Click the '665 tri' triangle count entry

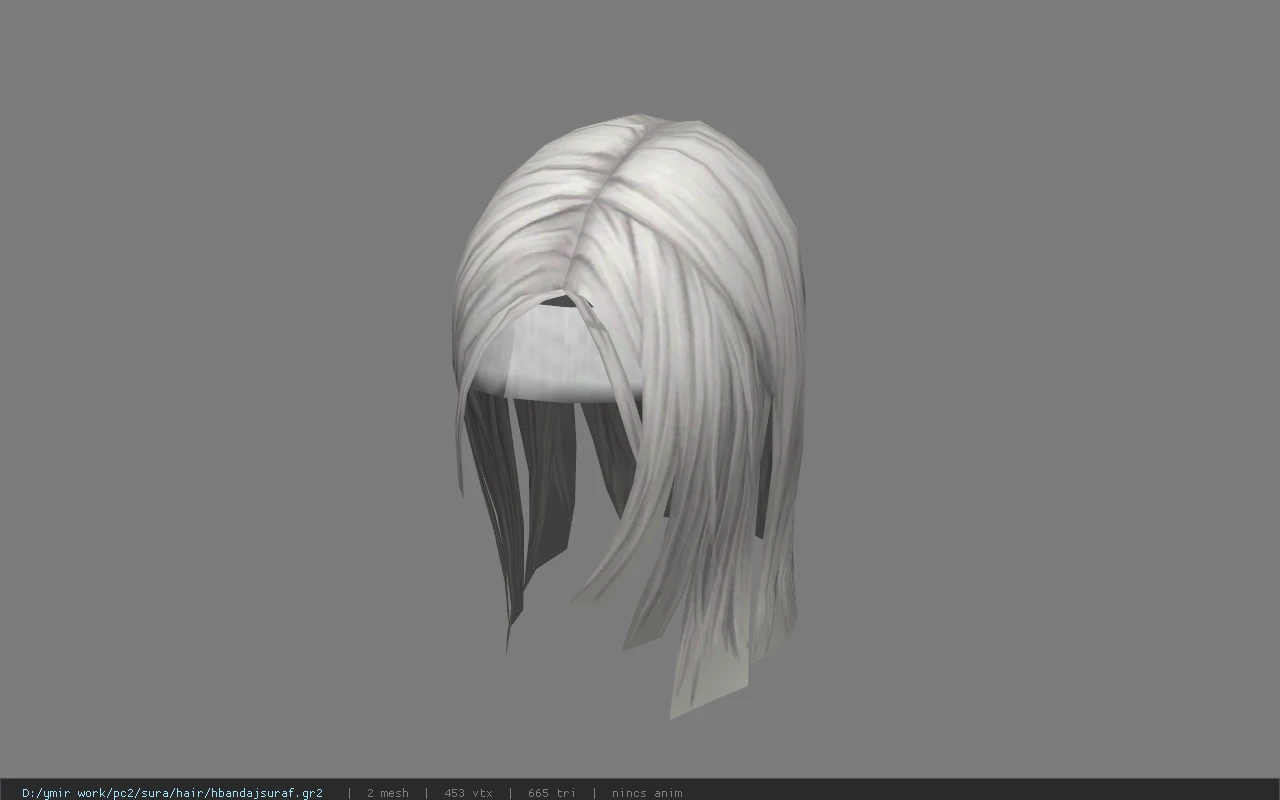coord(552,793)
